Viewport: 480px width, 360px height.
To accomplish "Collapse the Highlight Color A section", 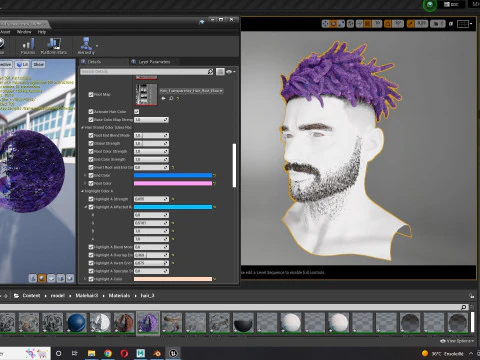I will coord(83,191).
